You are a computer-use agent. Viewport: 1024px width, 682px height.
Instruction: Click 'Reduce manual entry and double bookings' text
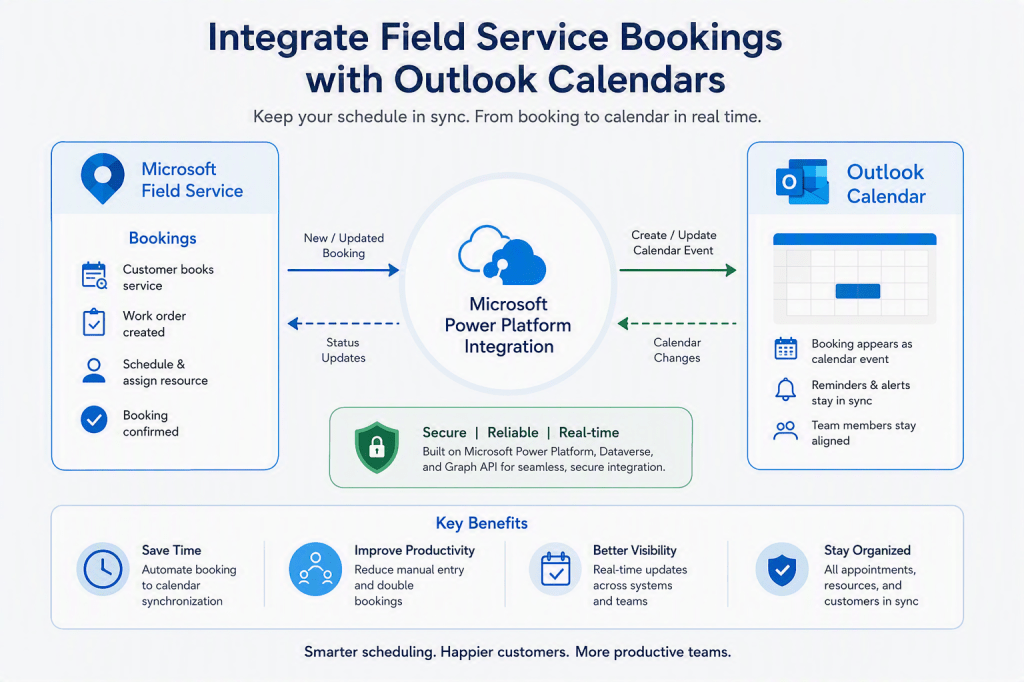[x=409, y=585]
